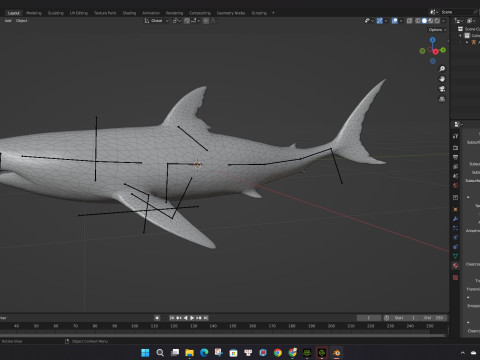Switch perspective/orthographic grid icon
This screenshot has width=480, height=360.
pyautogui.click(x=442, y=99)
